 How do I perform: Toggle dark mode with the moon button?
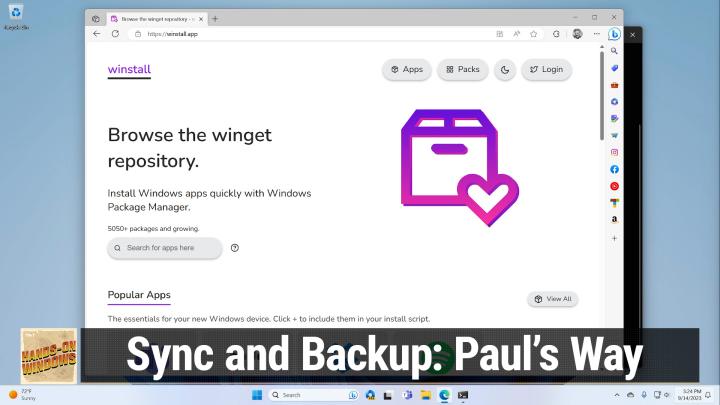tap(505, 70)
